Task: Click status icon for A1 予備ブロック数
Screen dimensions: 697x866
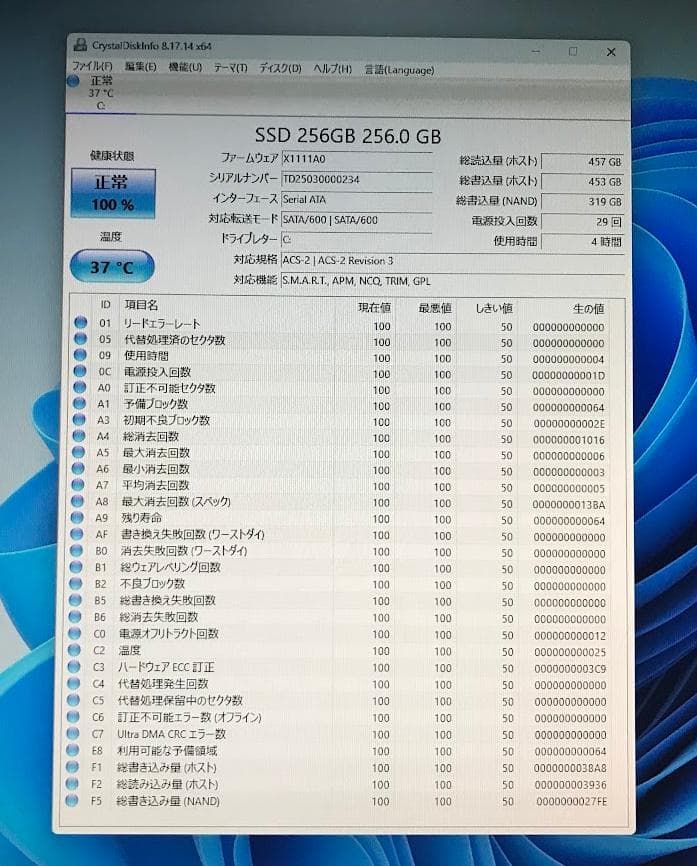Action: point(80,403)
